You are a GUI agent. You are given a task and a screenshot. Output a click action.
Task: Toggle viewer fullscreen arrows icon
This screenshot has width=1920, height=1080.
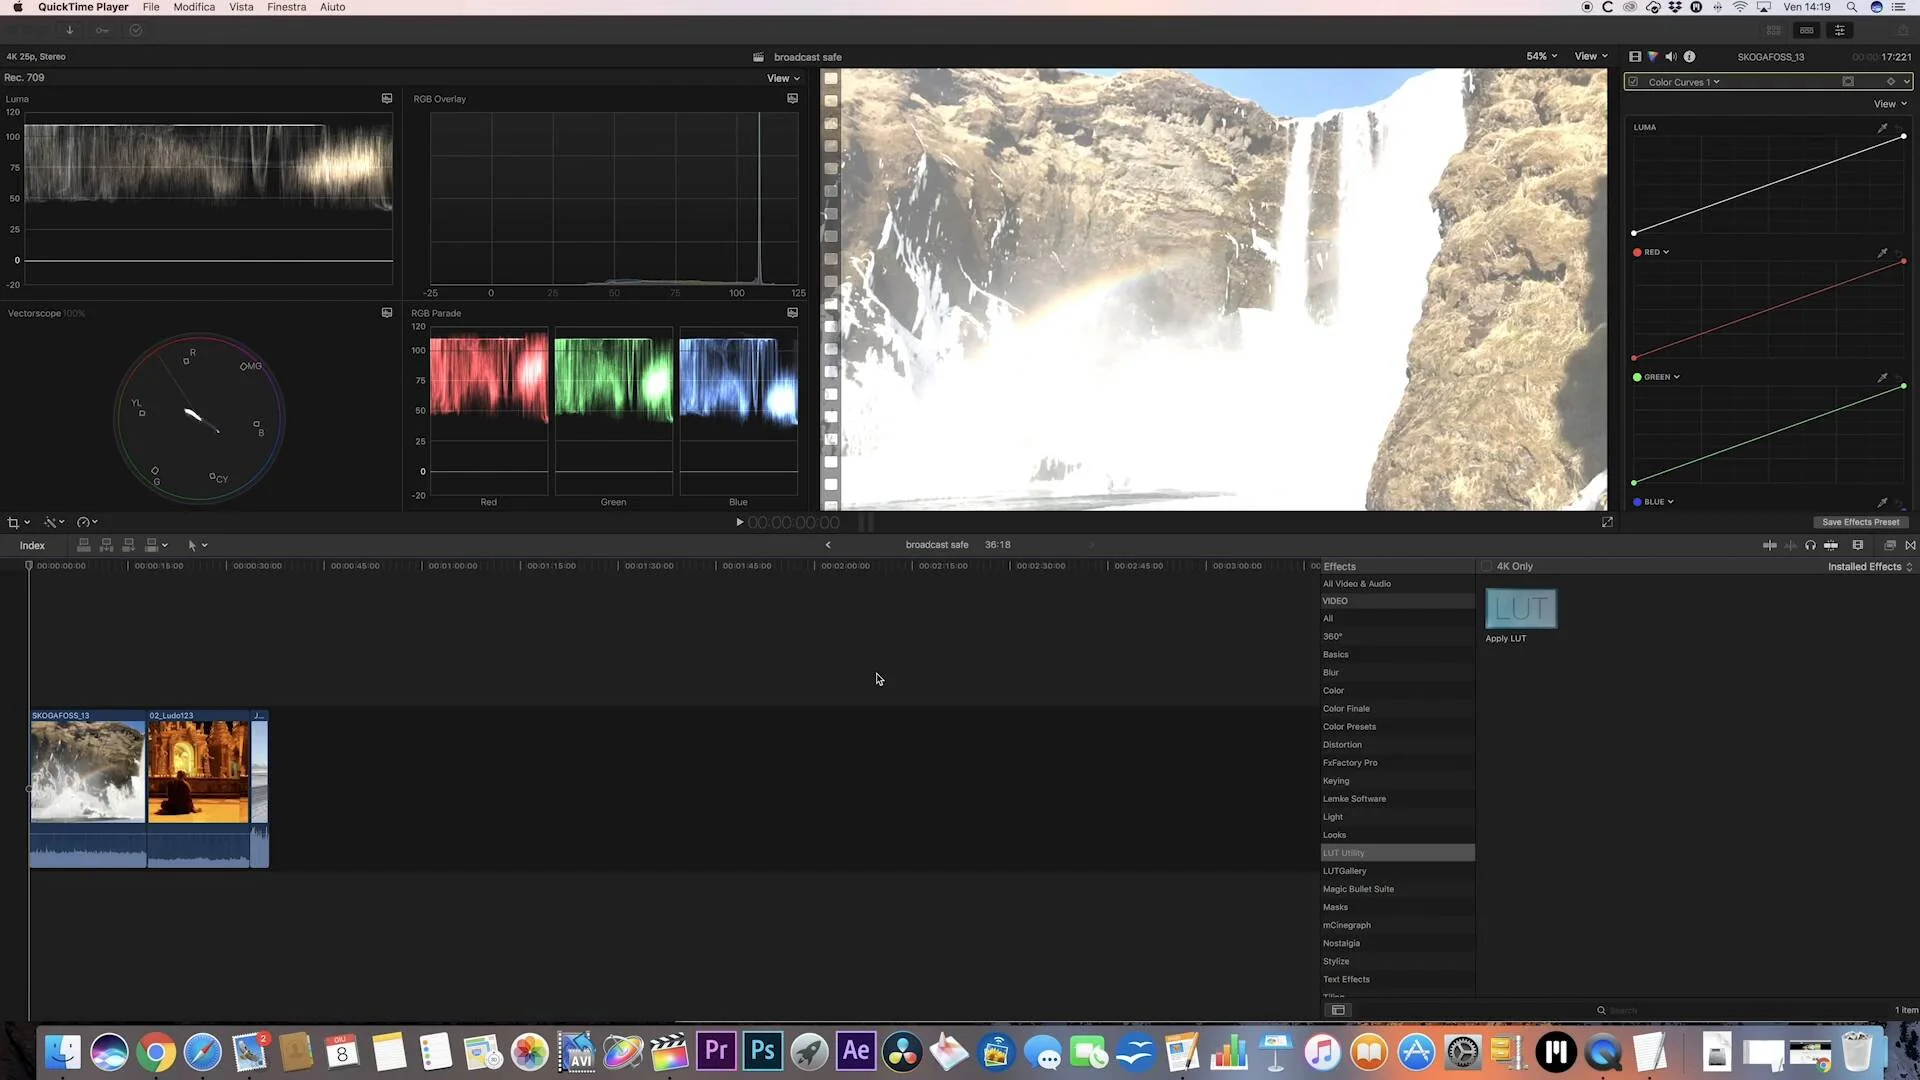pos(1607,522)
